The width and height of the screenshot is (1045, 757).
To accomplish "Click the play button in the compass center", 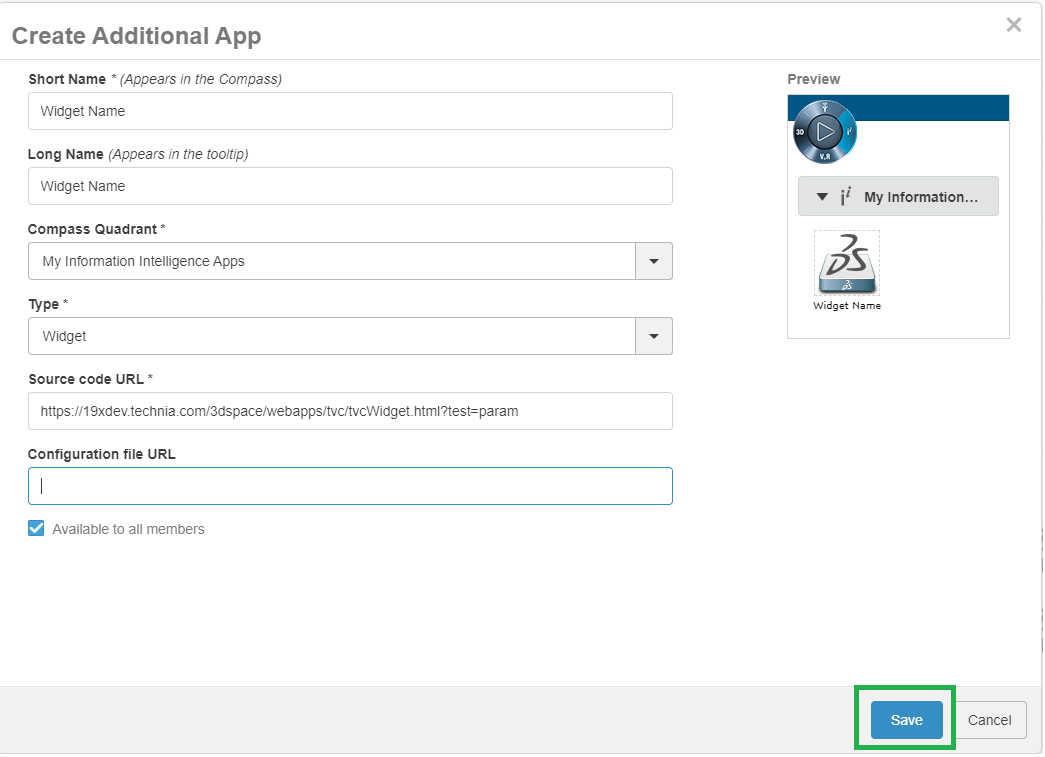I will (x=825, y=132).
